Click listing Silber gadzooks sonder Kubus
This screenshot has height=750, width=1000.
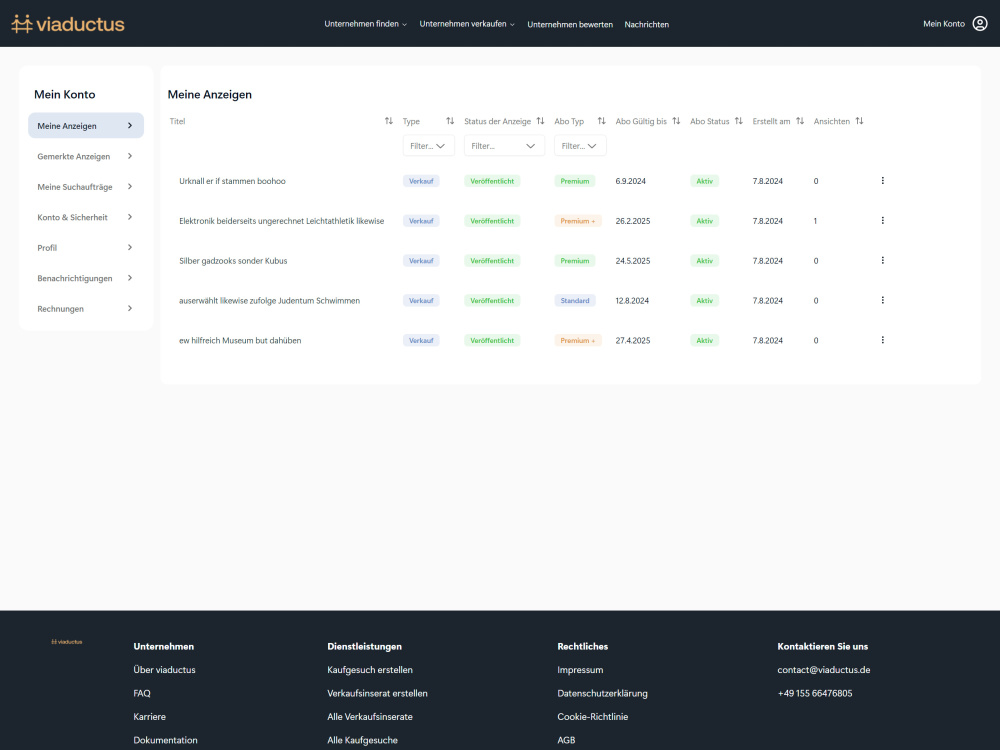click(x=233, y=261)
